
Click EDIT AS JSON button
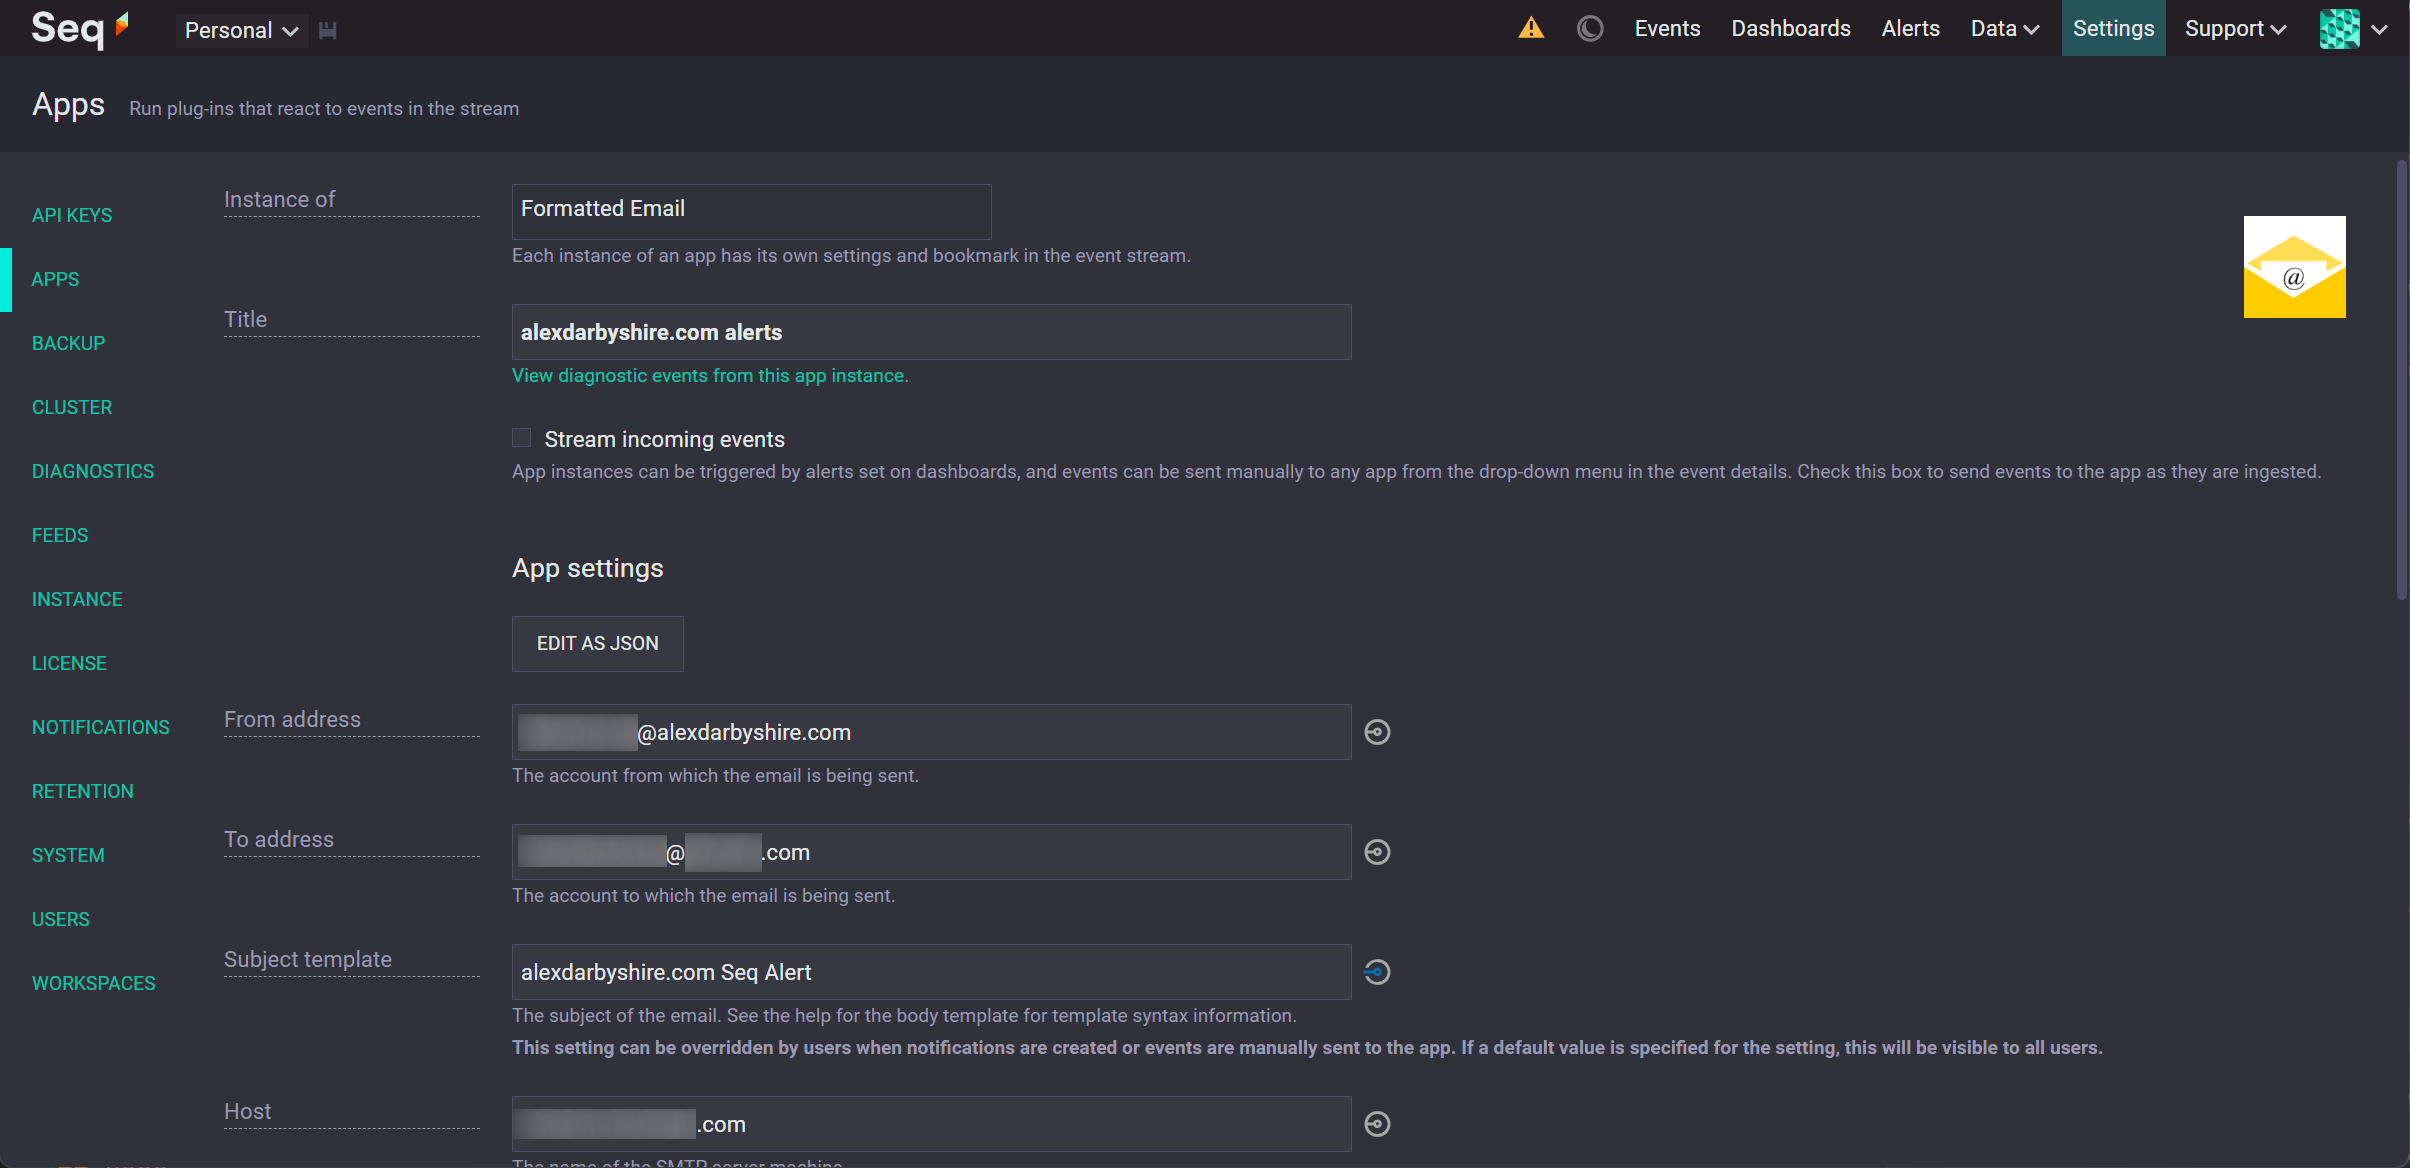coord(598,643)
